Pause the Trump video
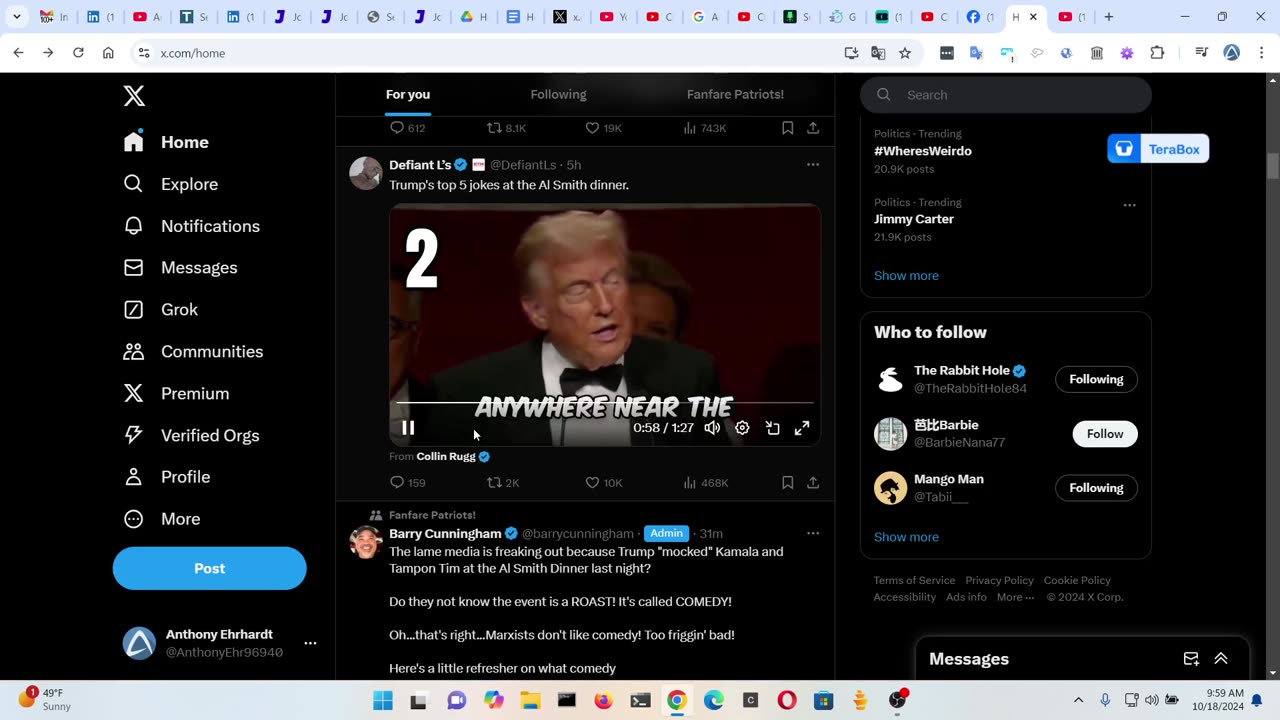The image size is (1280, 720). tap(408, 428)
